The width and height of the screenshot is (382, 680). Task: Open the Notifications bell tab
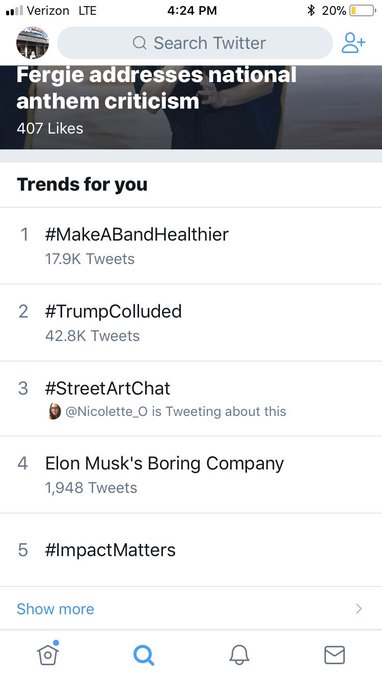pyautogui.click(x=239, y=654)
